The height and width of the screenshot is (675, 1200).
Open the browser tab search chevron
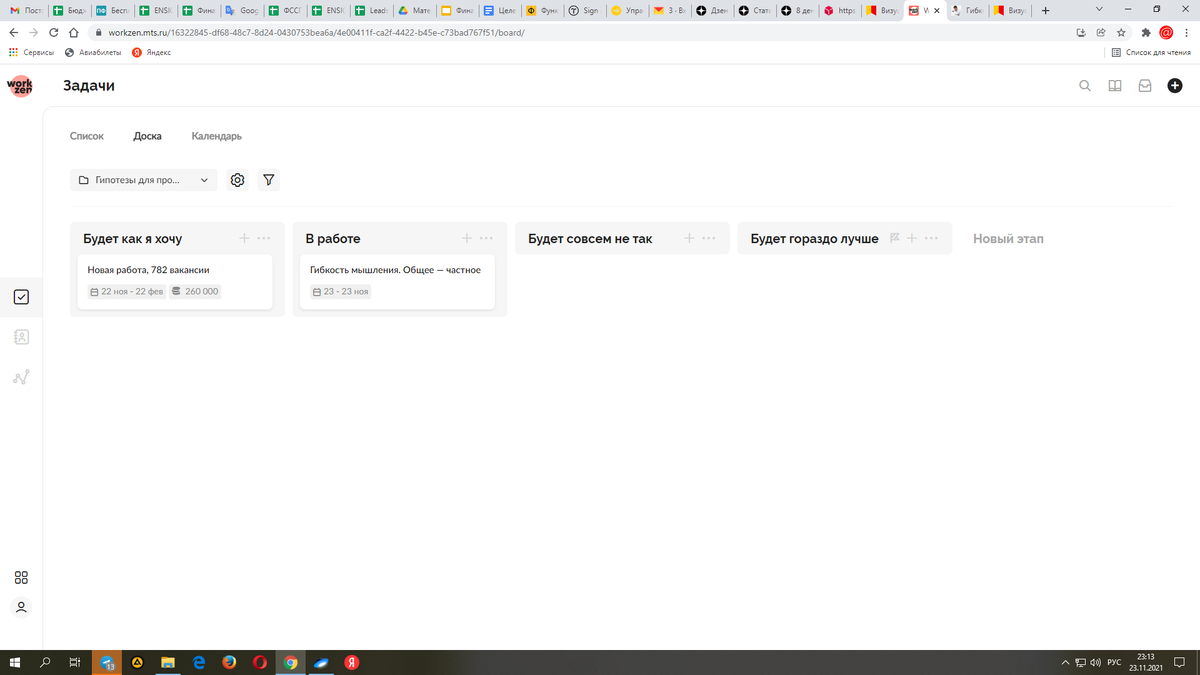tap(1099, 10)
